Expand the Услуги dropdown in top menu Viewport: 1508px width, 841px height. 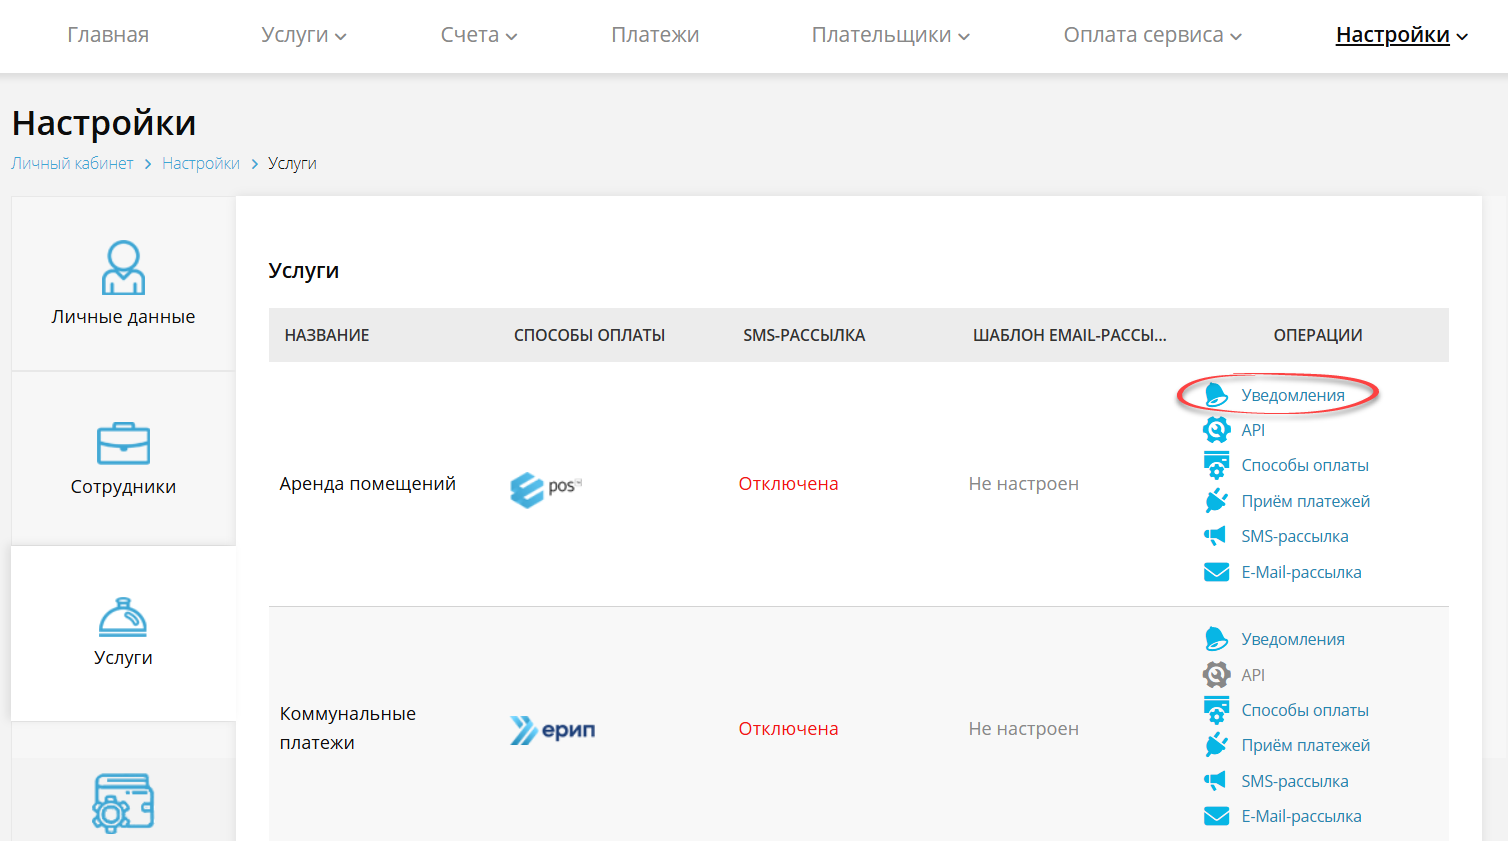click(304, 35)
